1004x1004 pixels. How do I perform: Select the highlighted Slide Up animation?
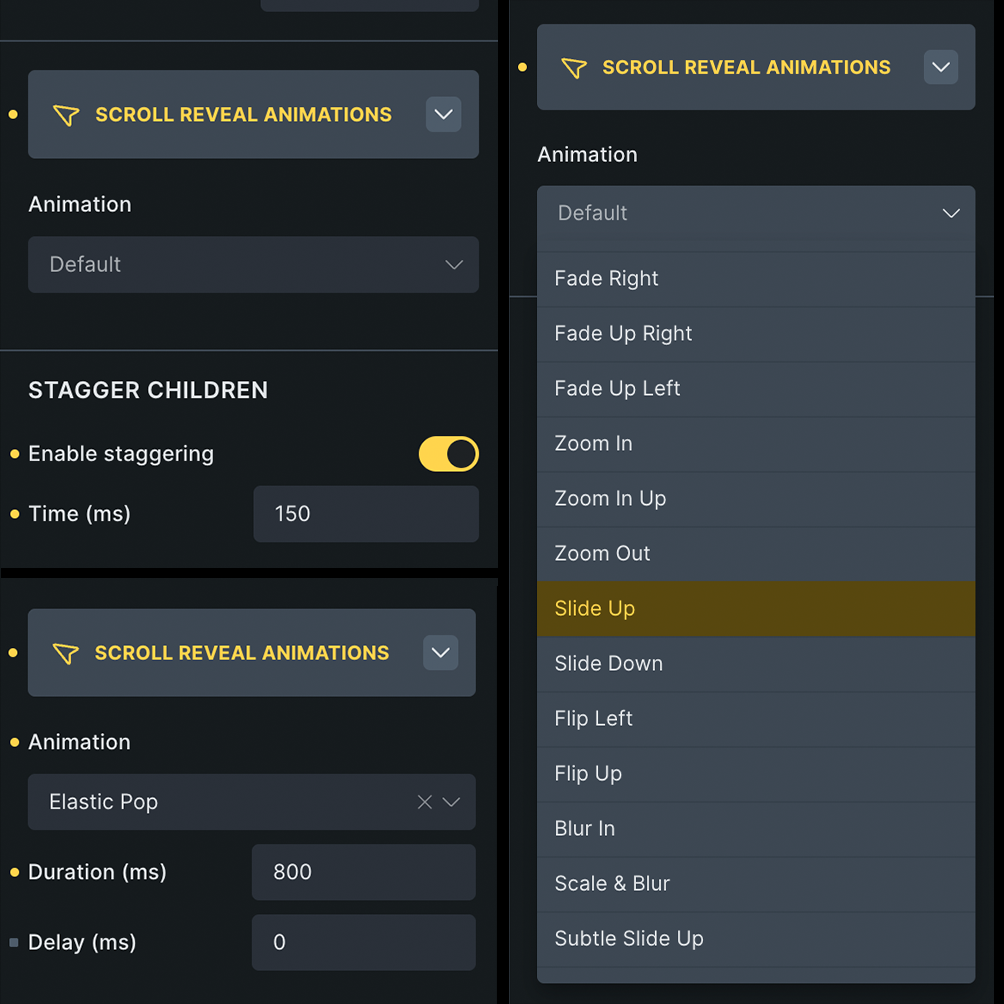pos(755,609)
